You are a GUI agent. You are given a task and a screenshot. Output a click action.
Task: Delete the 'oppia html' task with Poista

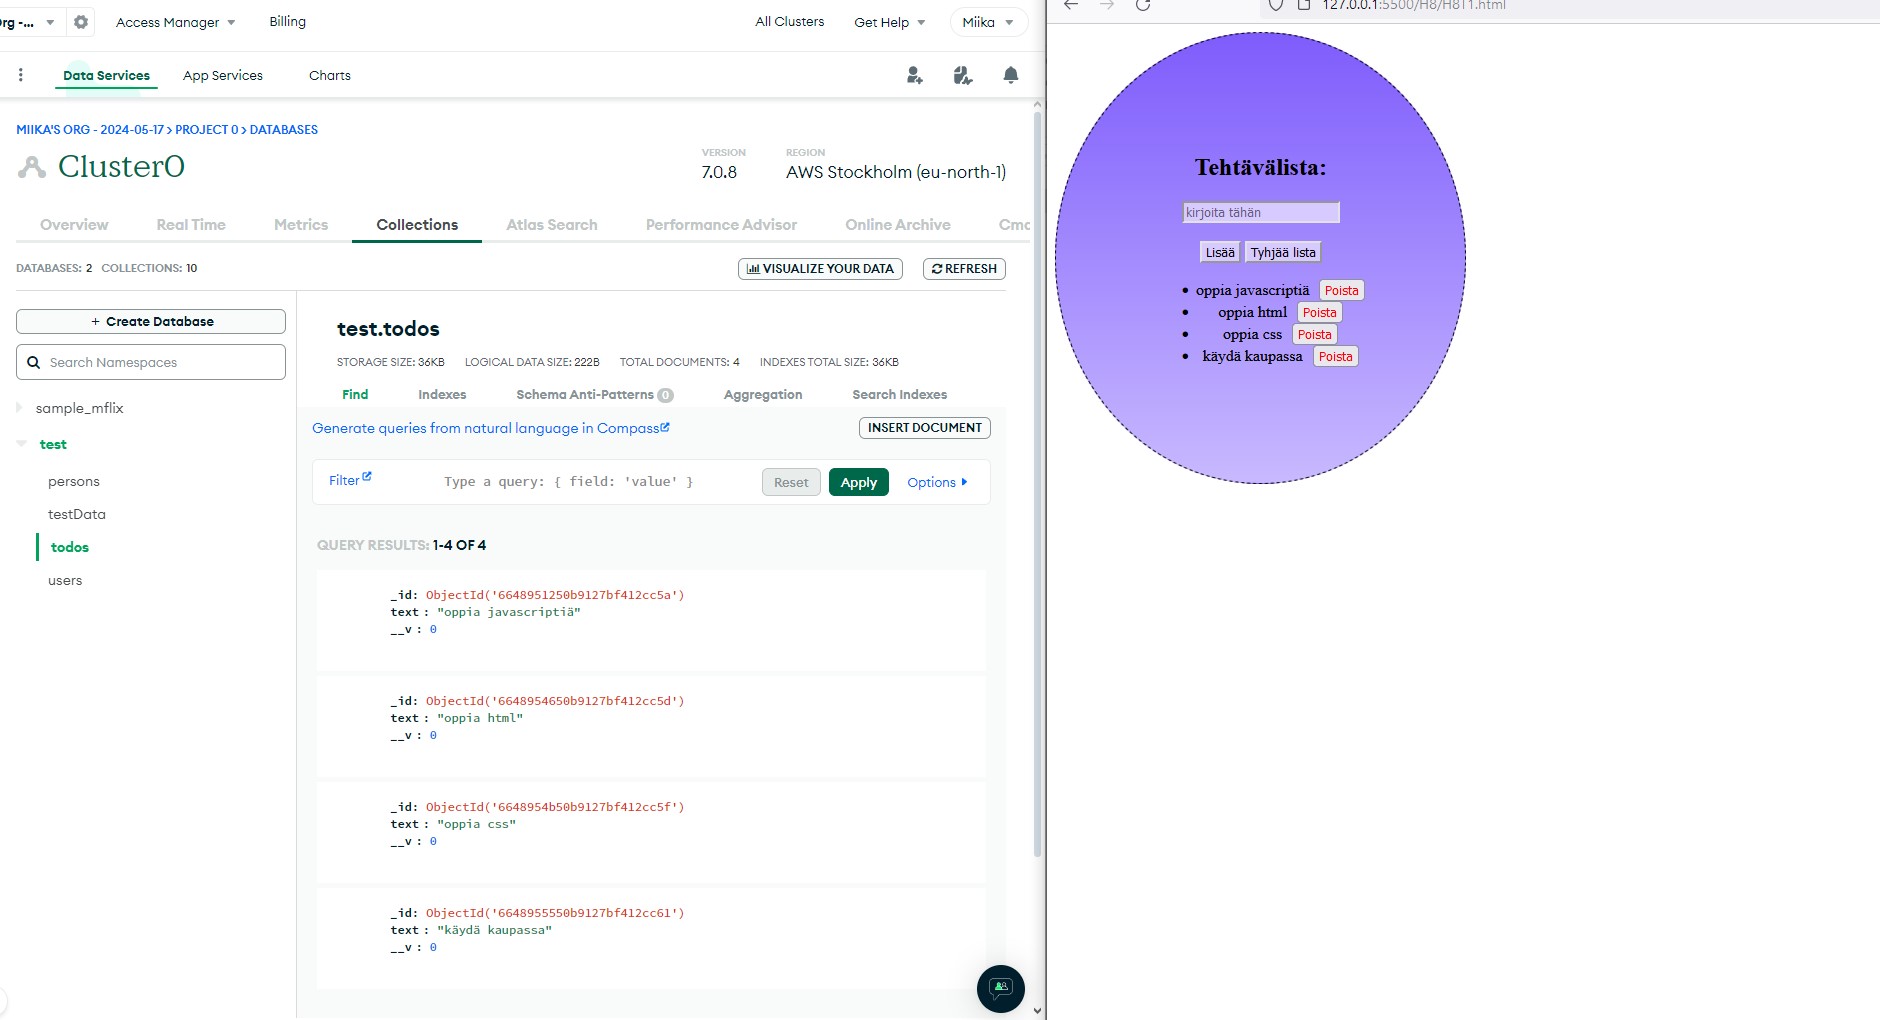(1319, 313)
